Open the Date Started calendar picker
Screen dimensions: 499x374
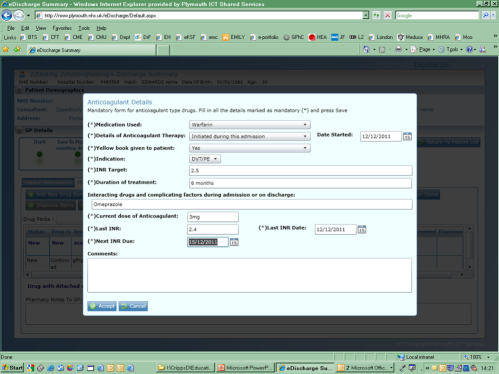point(407,136)
